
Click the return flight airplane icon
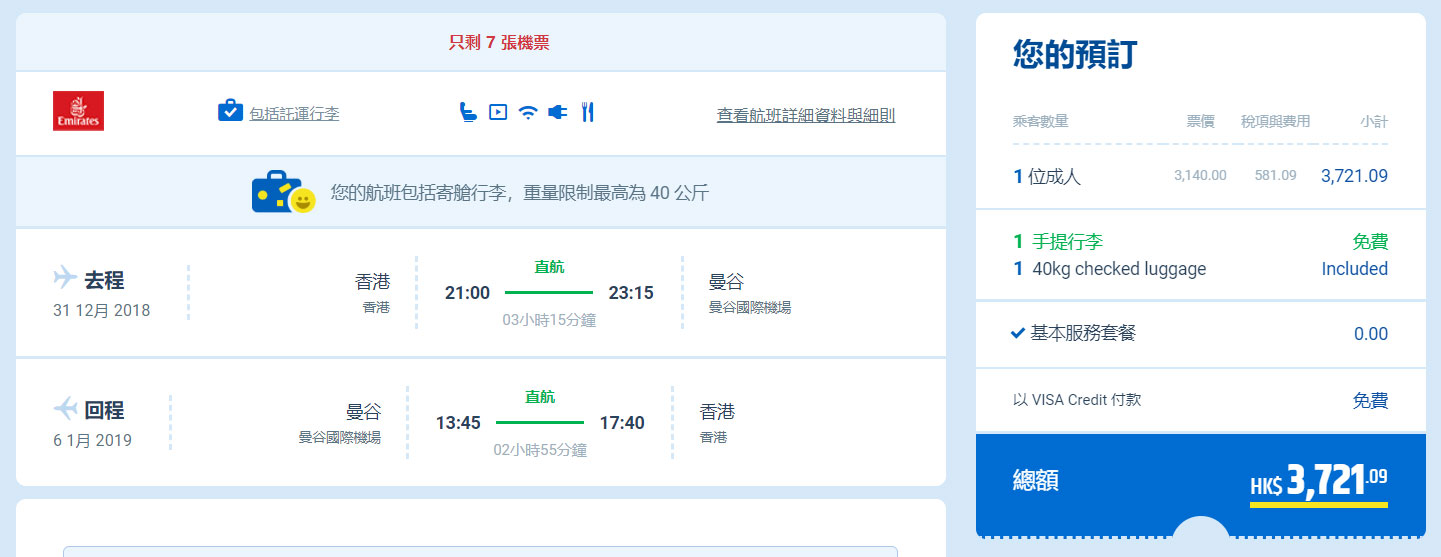pyautogui.click(x=65, y=408)
